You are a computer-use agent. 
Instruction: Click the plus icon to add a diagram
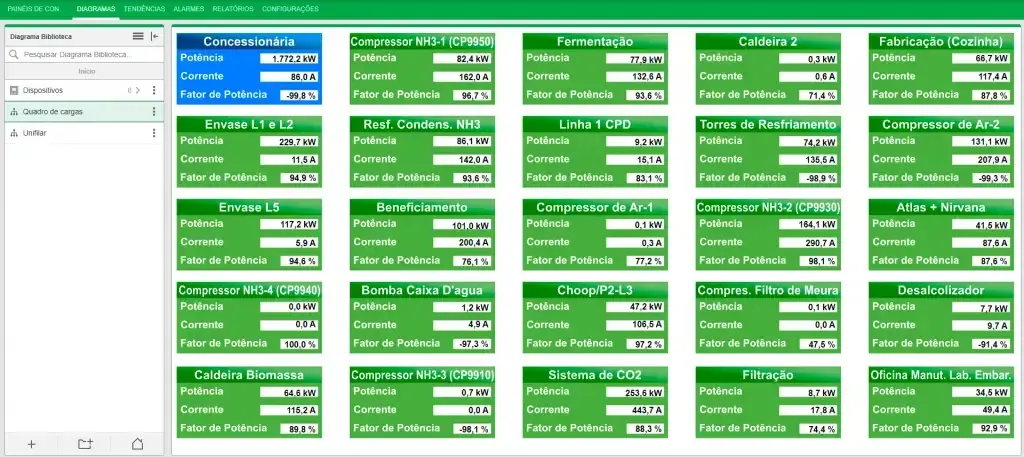point(31,444)
